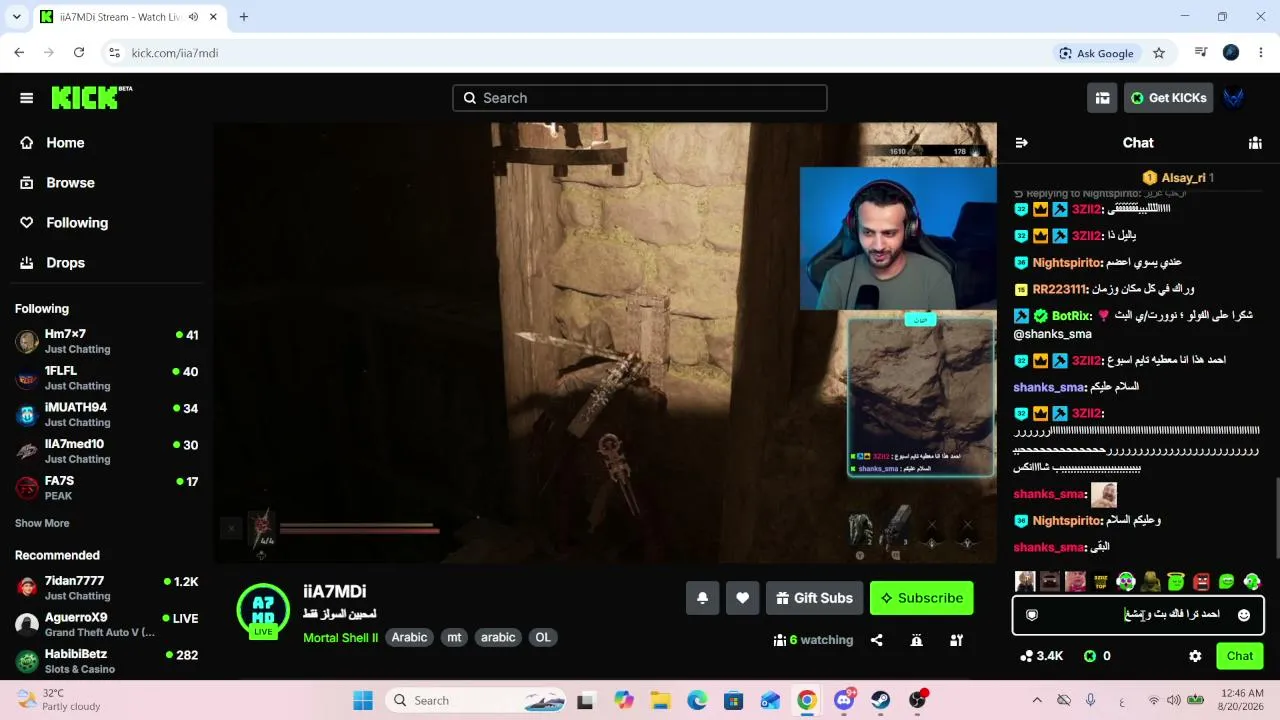Open IIA7med10 followed channel
Viewport: 1280px width, 720px height.
(x=107, y=451)
